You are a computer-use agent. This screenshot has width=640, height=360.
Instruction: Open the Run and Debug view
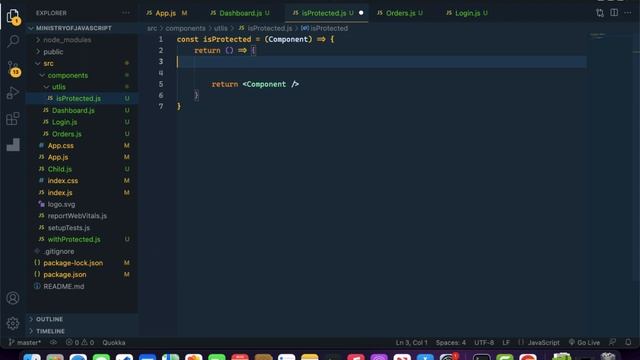pos(13,93)
